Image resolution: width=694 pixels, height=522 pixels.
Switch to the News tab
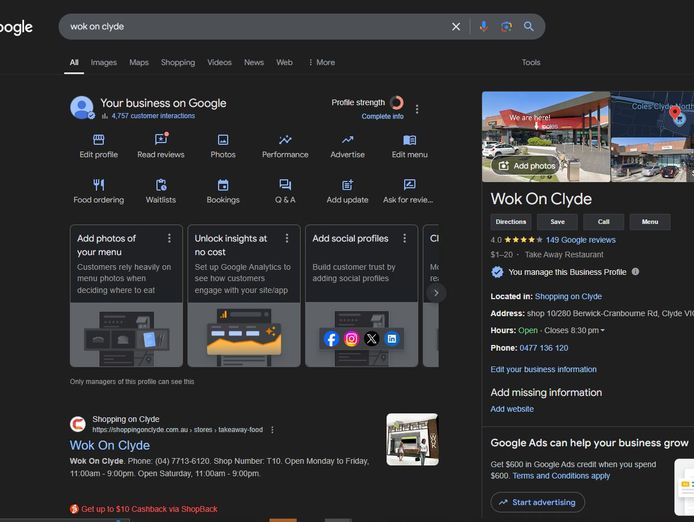(254, 62)
